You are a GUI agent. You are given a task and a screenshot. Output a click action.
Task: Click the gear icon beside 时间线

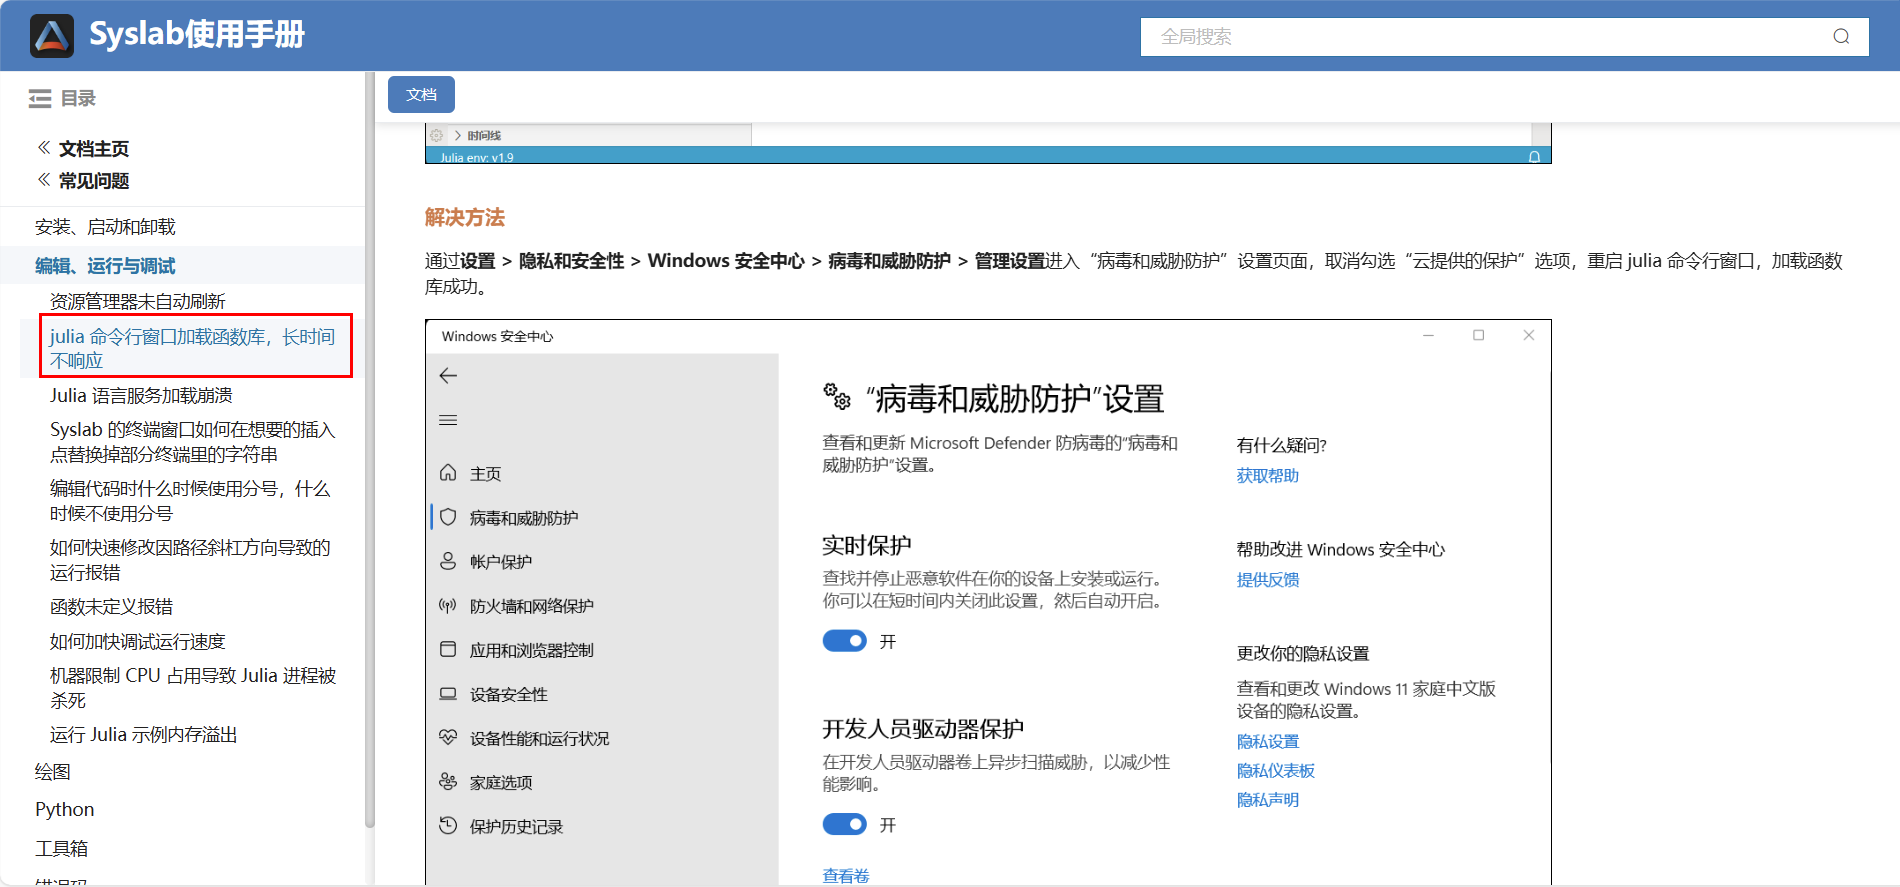436,135
